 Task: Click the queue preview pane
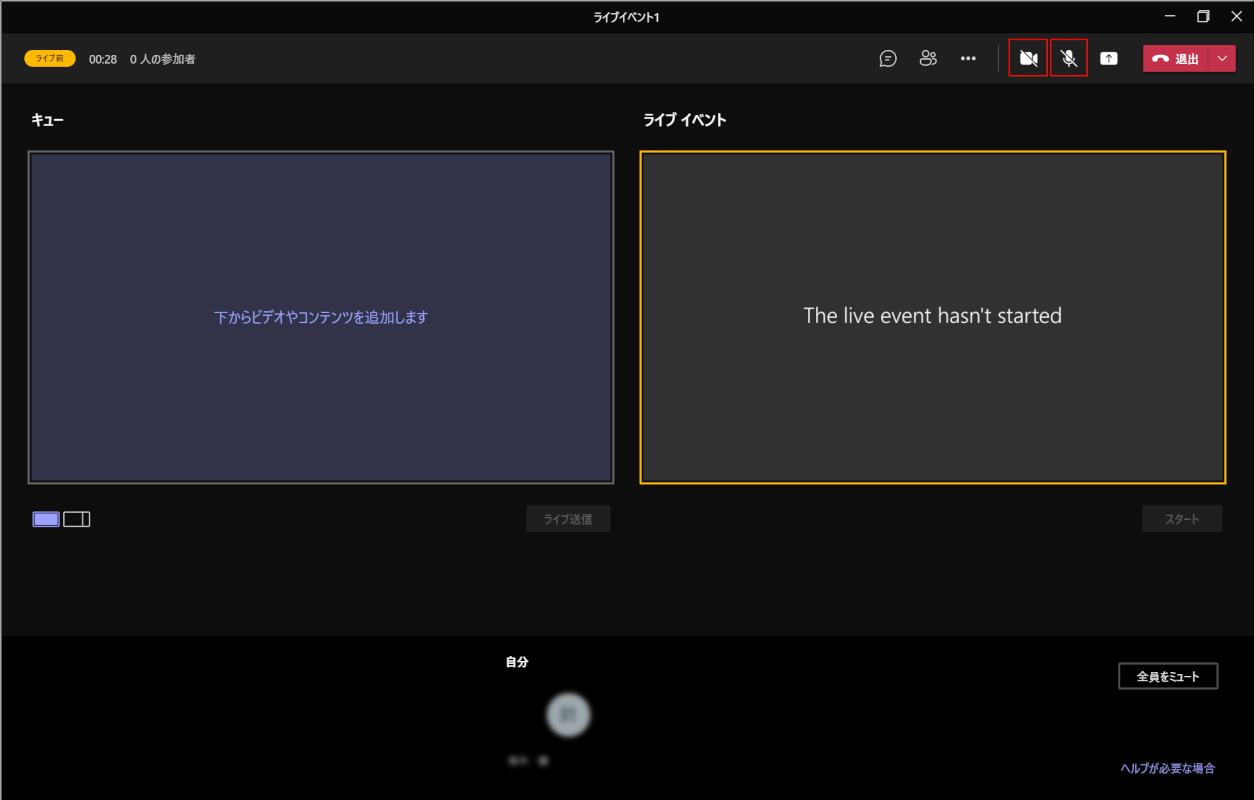pos(321,317)
